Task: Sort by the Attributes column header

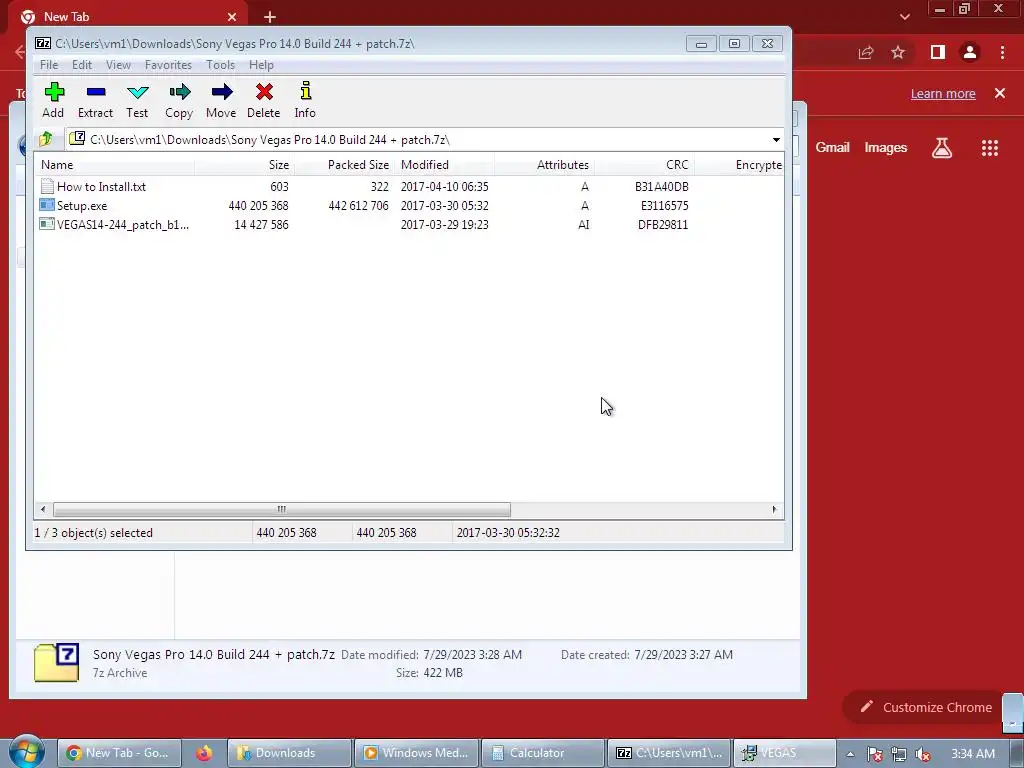Action: [544, 165]
